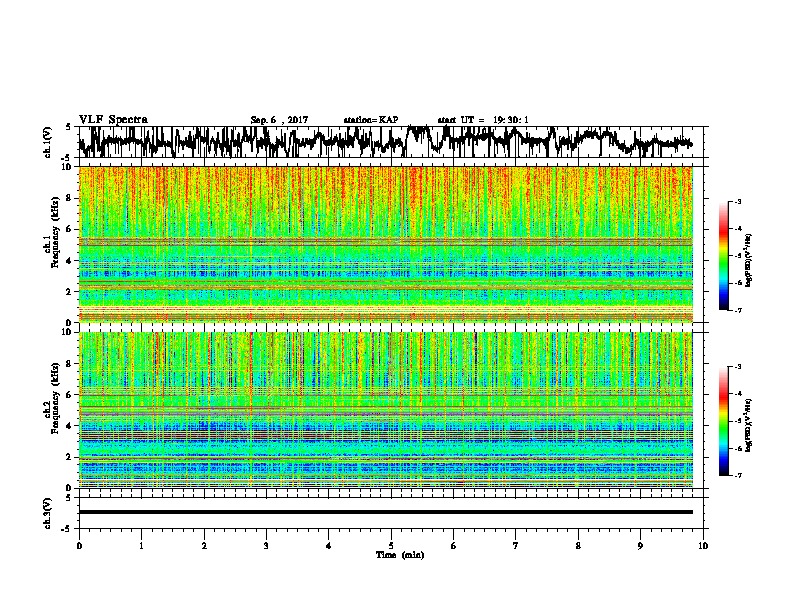792x612 pixels.
Task: Click the ch.1 colorbar log(PSD) label
Action: pyautogui.click(x=748, y=261)
